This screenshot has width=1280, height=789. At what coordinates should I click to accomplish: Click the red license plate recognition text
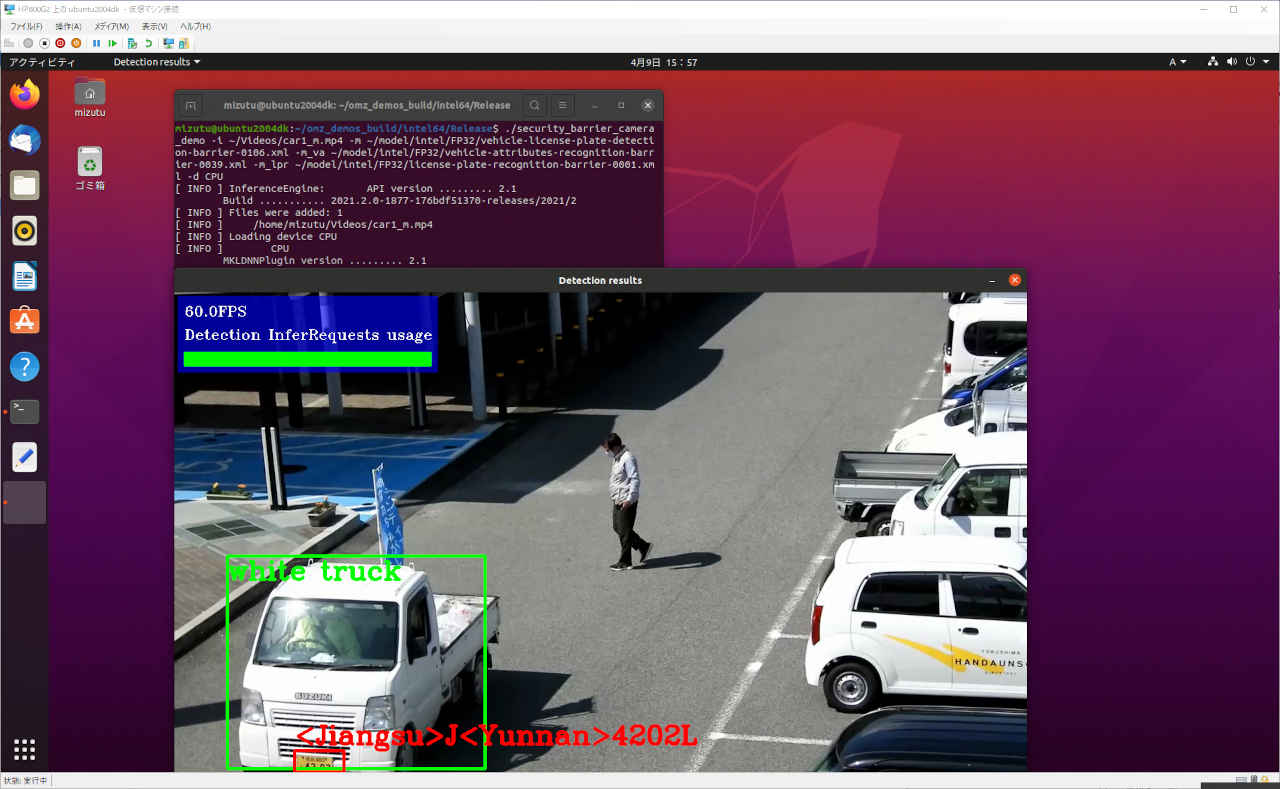pos(497,737)
